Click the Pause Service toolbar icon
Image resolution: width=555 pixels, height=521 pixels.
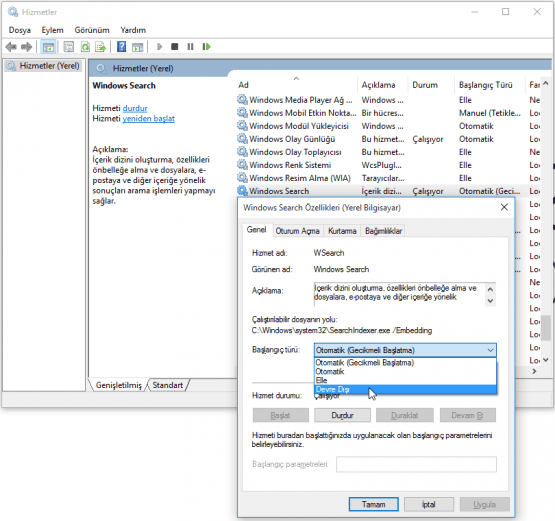[x=190, y=46]
